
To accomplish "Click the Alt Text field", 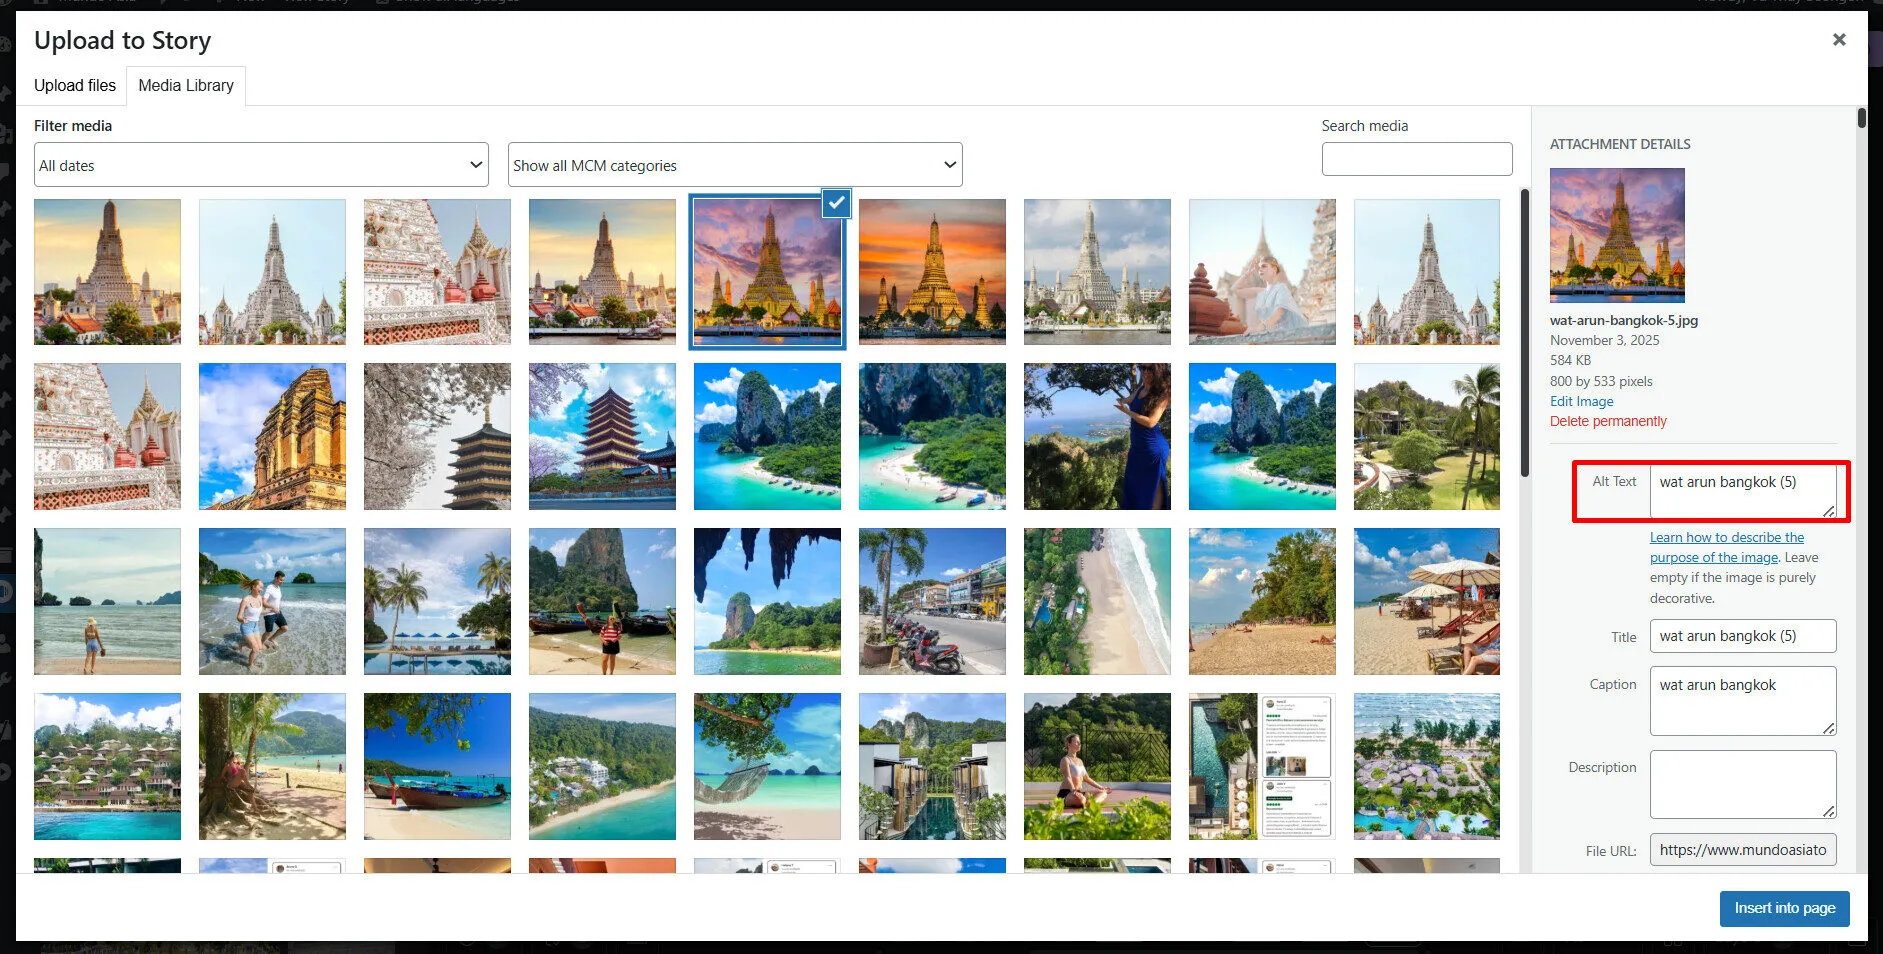I will point(1741,490).
